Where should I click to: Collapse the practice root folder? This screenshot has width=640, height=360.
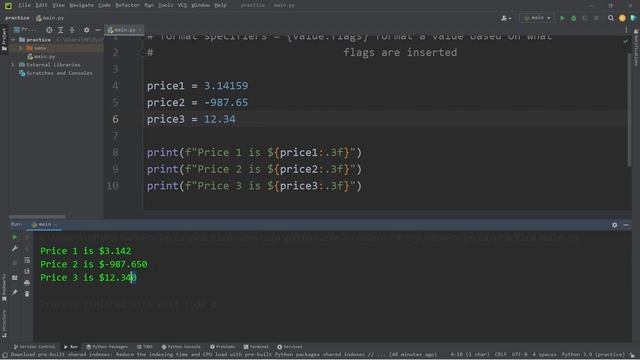coord(13,40)
